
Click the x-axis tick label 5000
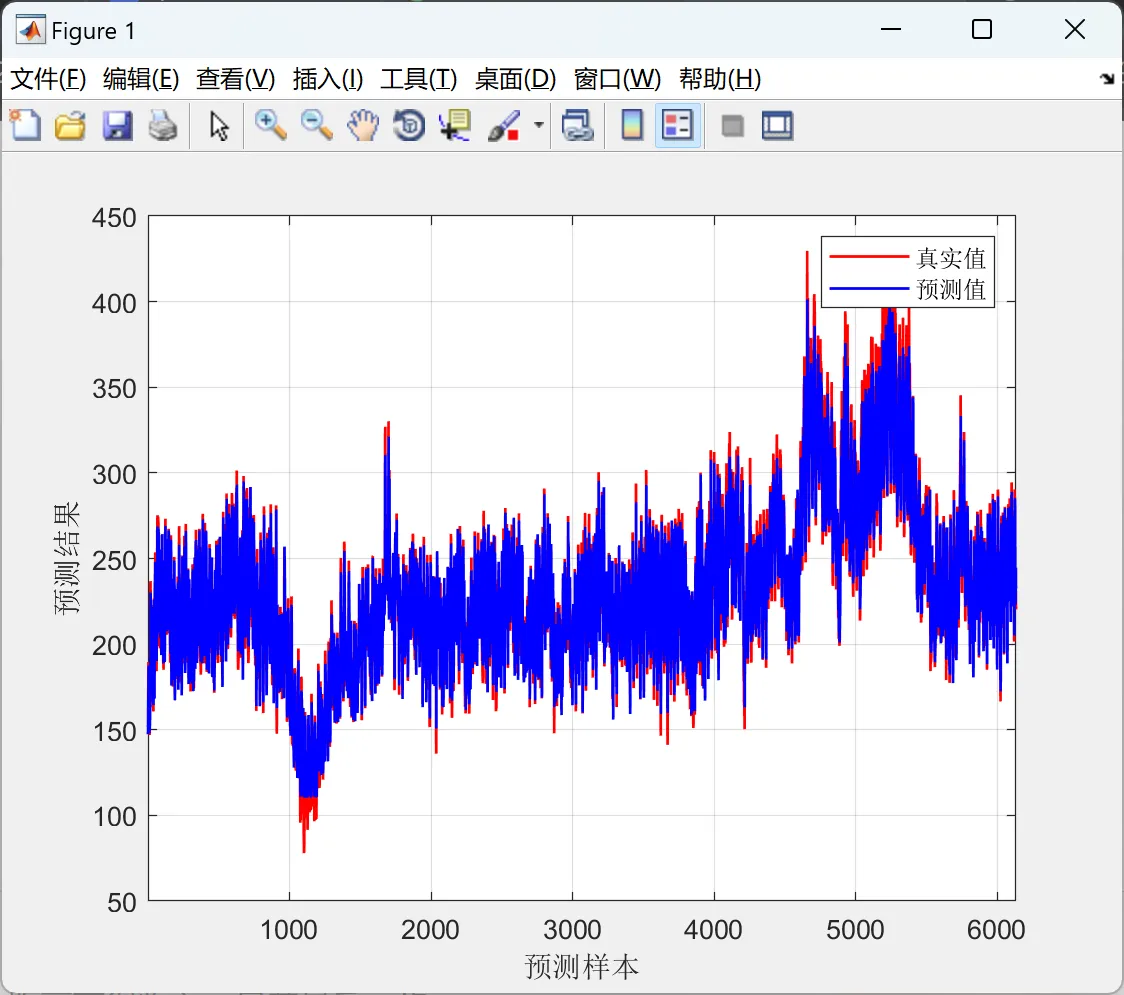855,930
